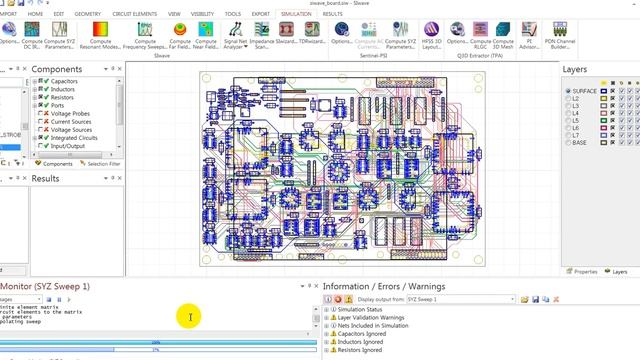Toggle warning messages filter icon
This screenshot has height=360, width=640.
click(348, 299)
